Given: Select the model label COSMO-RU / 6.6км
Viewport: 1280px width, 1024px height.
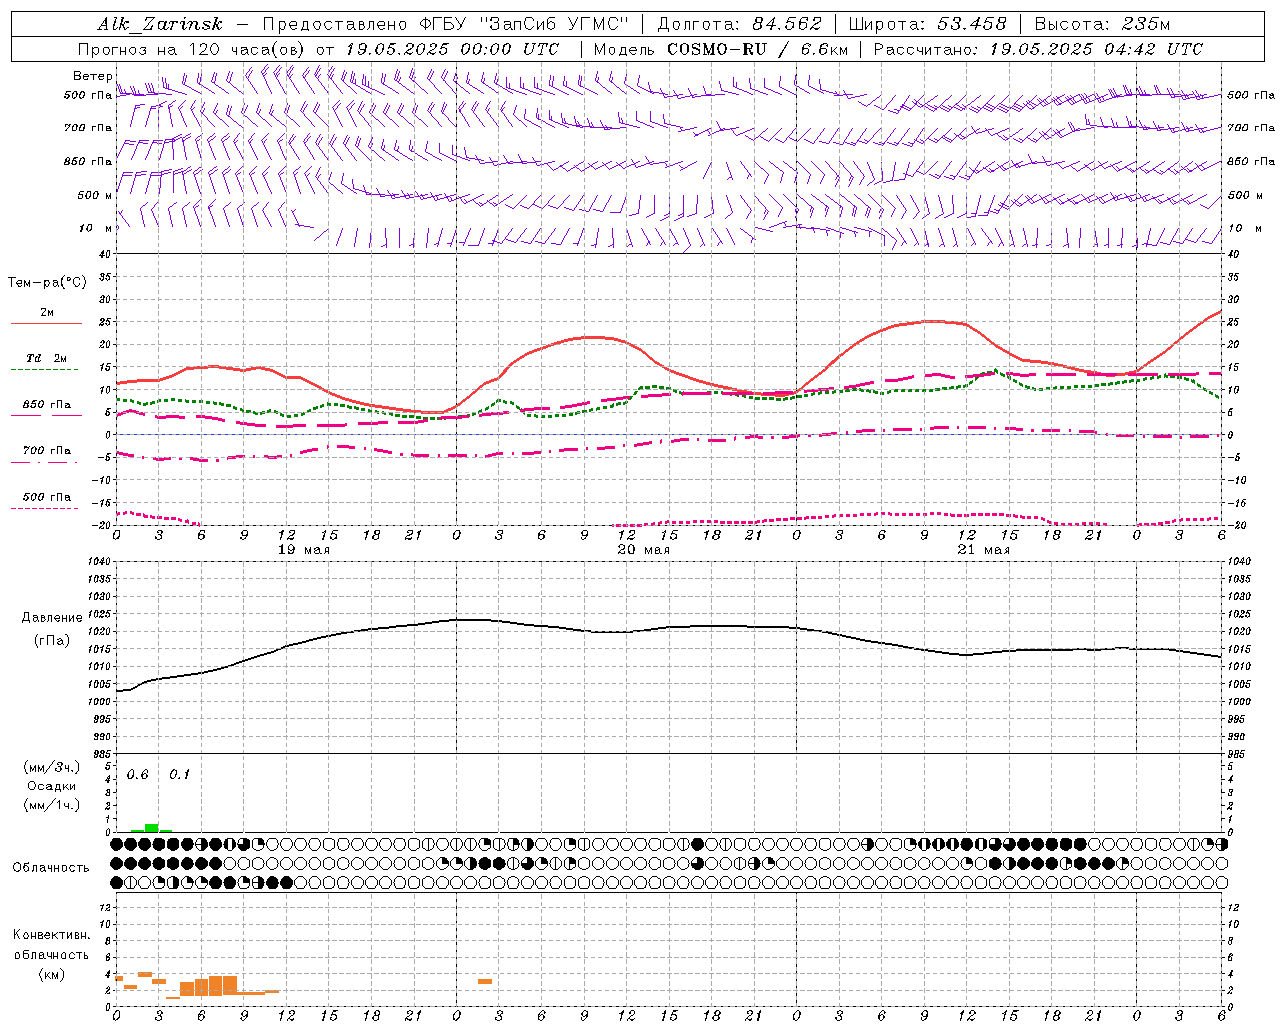Looking at the screenshot, I should point(758,49).
